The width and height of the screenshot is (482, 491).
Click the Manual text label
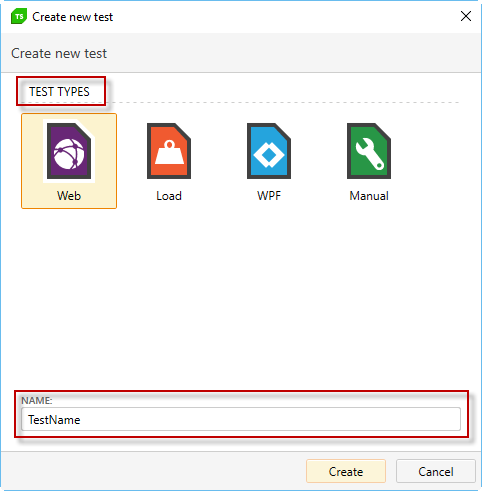click(369, 196)
